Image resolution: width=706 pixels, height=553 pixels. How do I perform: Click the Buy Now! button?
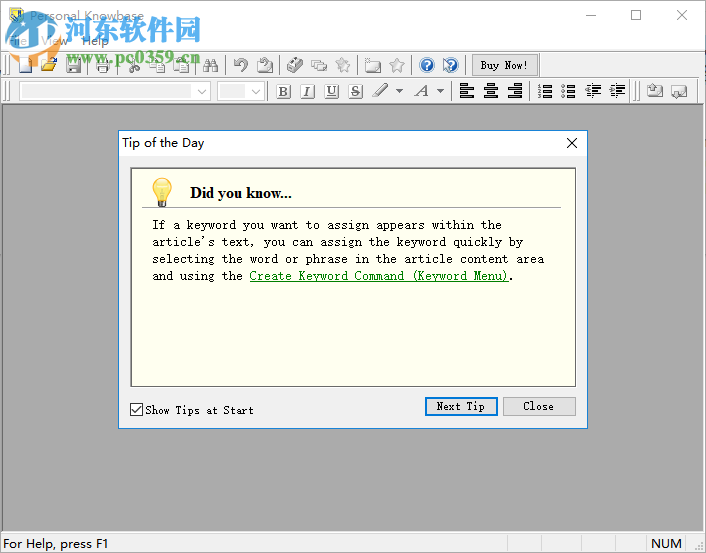(504, 66)
